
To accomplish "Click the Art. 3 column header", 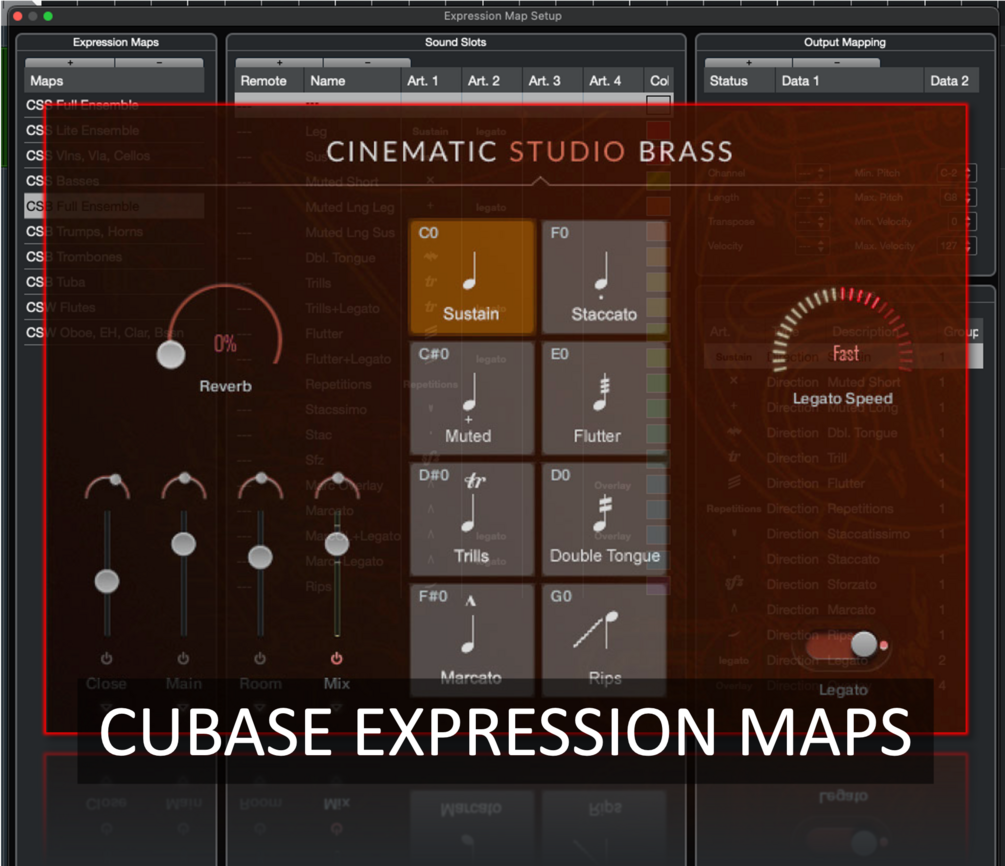I will point(553,81).
